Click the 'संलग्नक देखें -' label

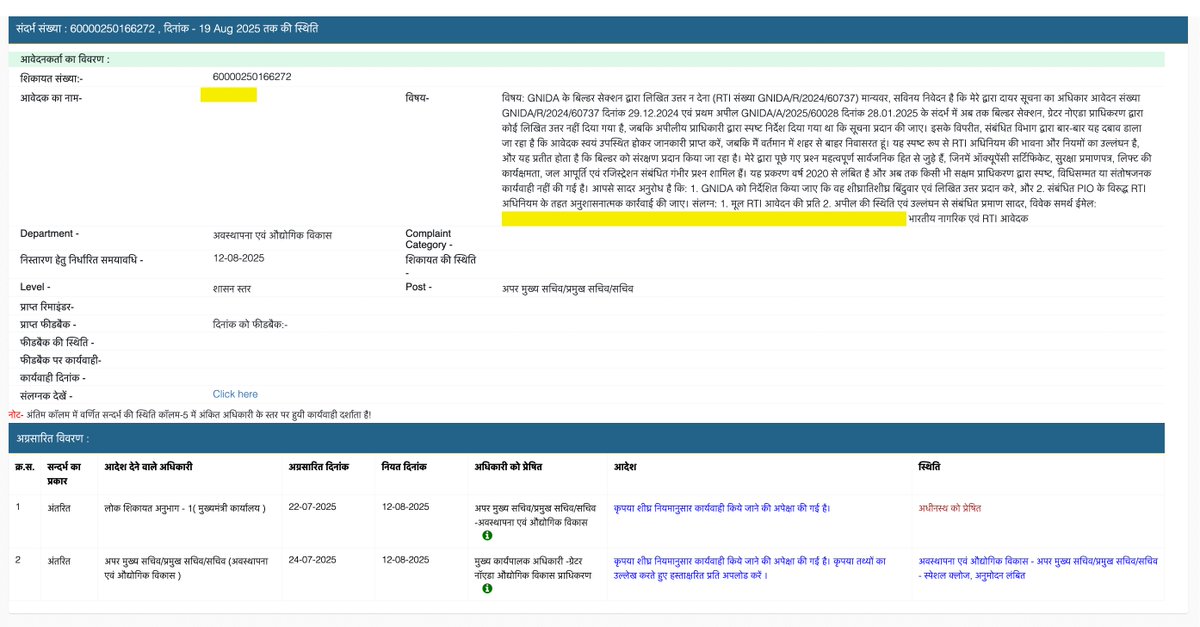[46, 395]
